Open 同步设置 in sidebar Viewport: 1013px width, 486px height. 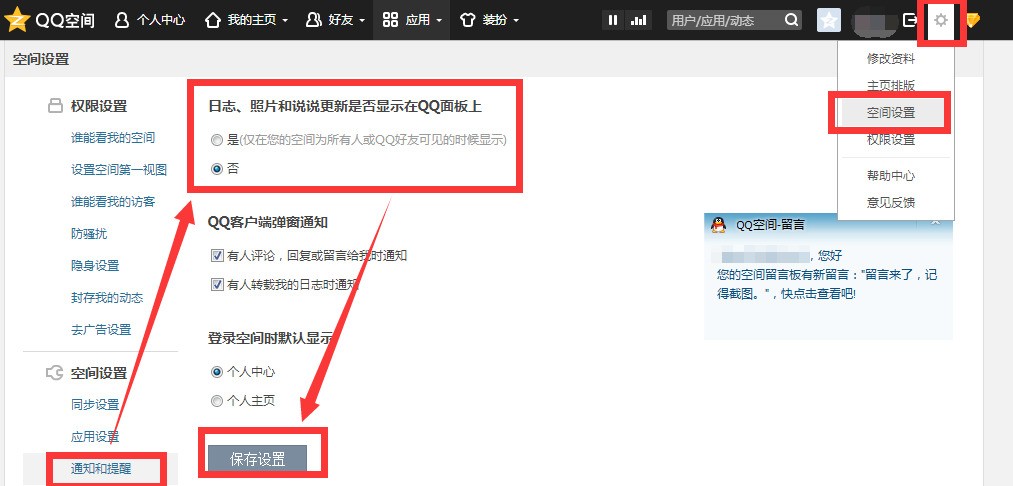[95, 405]
